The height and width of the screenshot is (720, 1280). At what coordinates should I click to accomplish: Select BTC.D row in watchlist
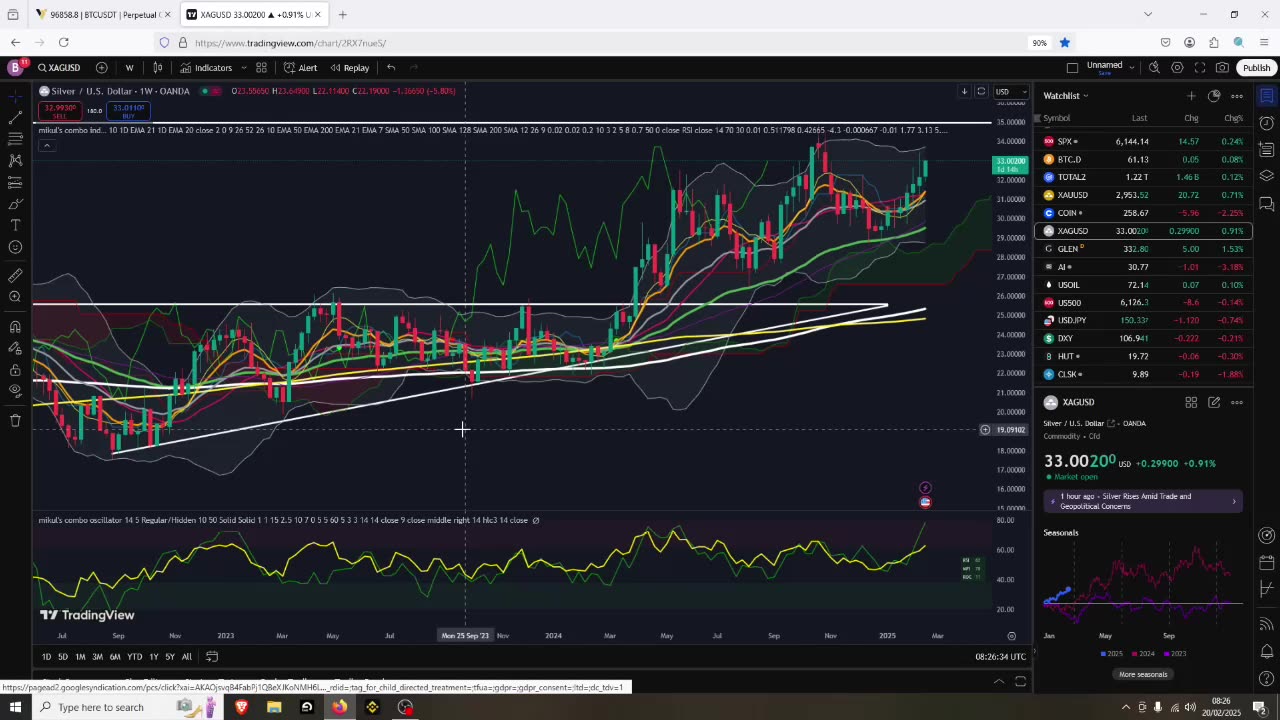tap(1143, 159)
